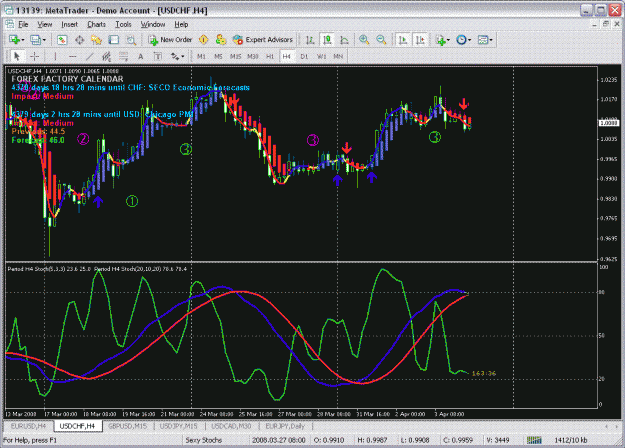Open the View menu
Screen dimensions: 625x448
tap(45, 24)
